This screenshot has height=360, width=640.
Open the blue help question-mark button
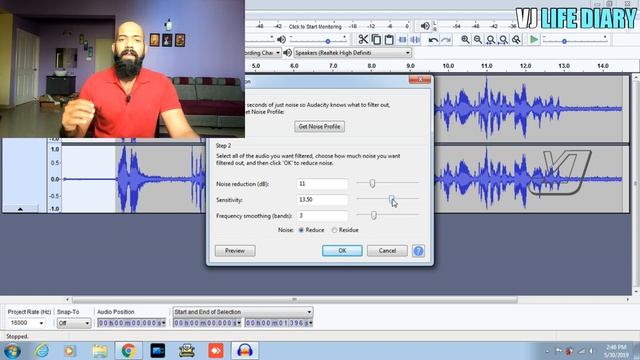point(418,251)
